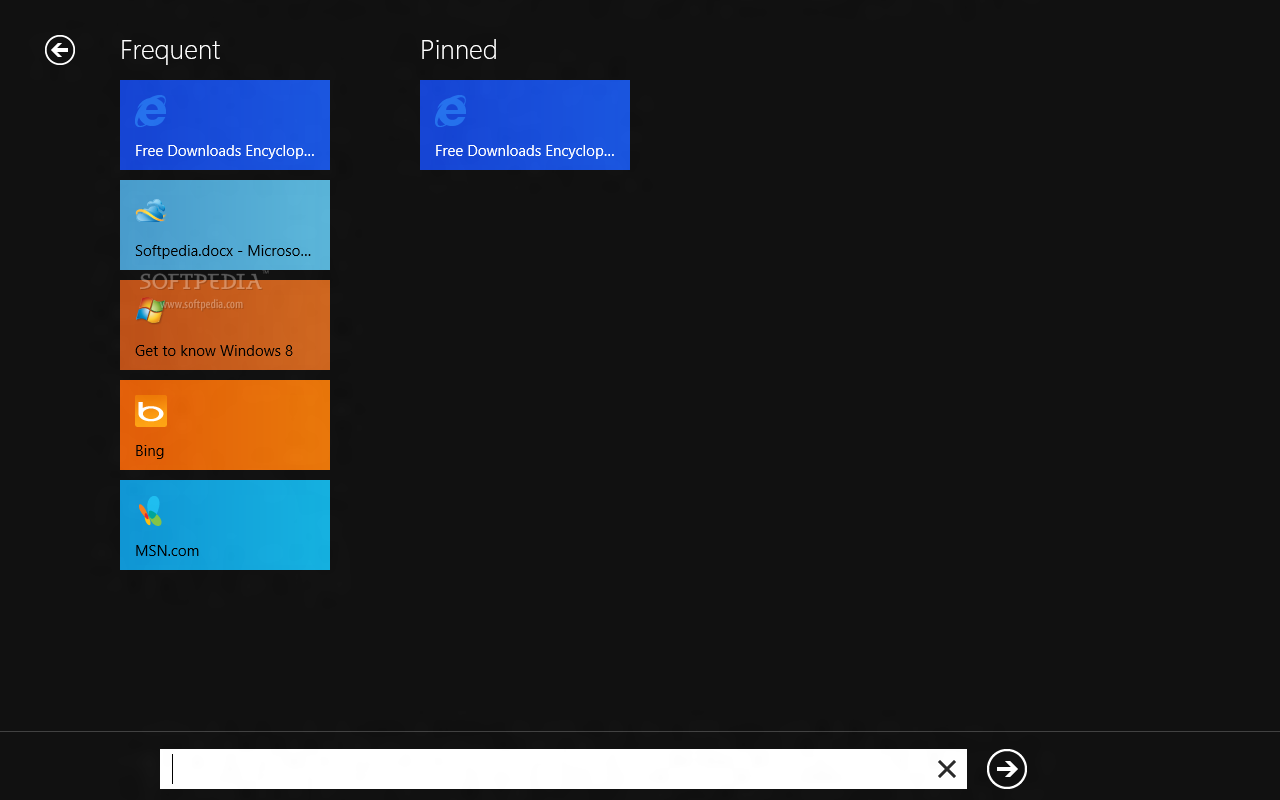Click the Pinned heading
The image size is (1280, 800).
459,50
